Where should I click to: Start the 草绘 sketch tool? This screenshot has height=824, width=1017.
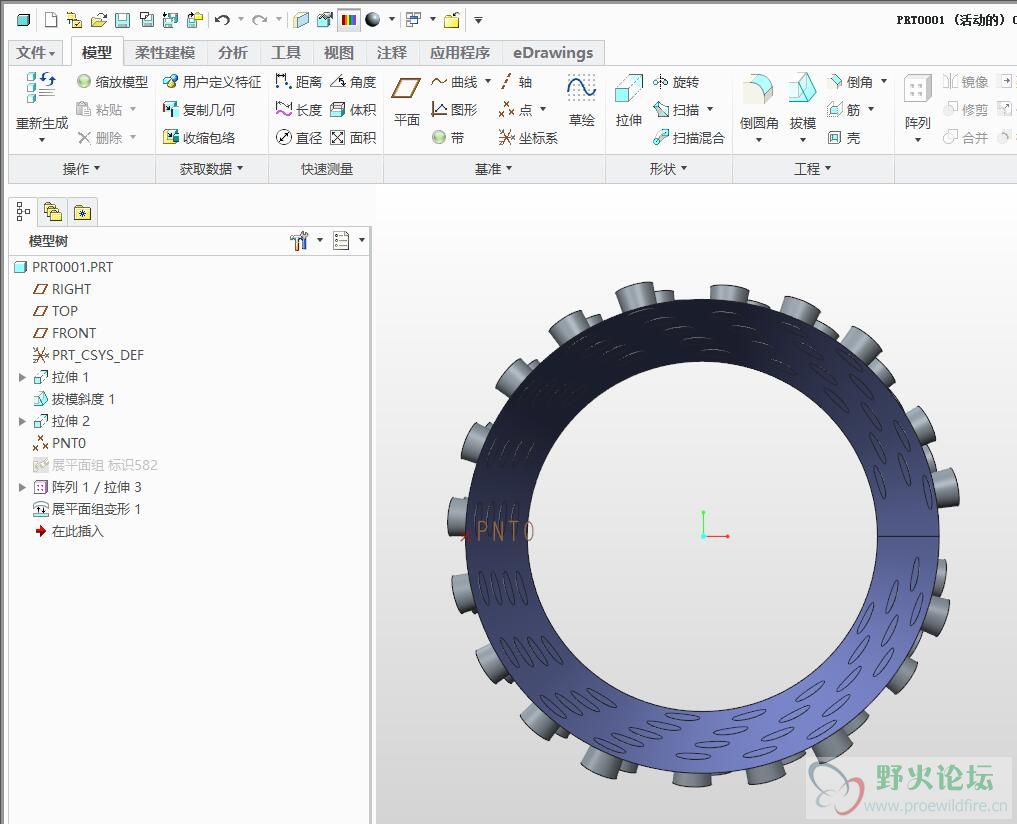point(582,101)
